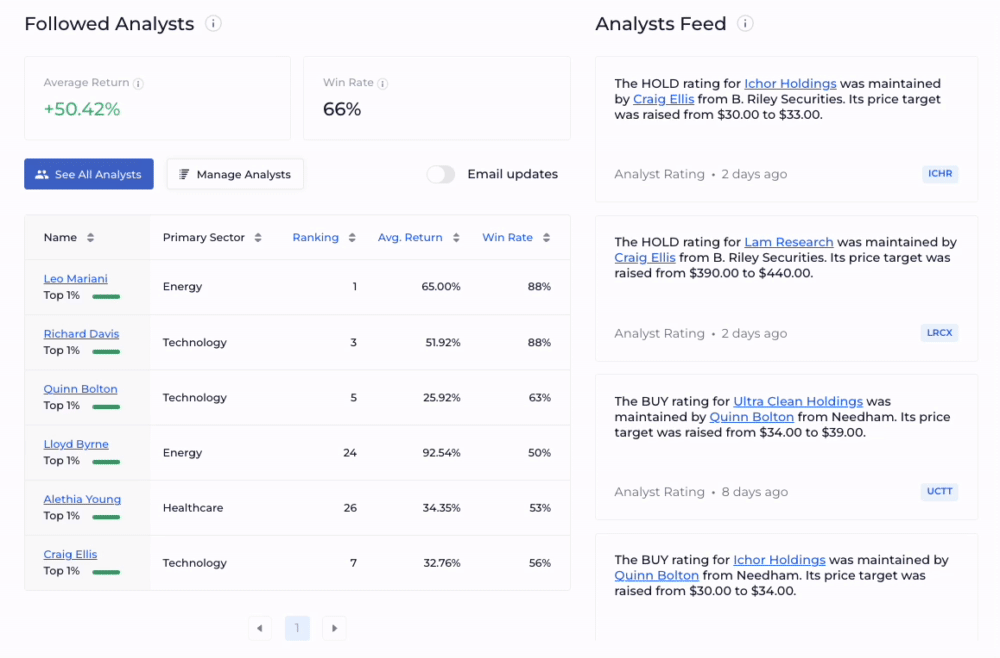Open Lam Research link in feed
Screen dimensions: 1000x658
pos(789,242)
